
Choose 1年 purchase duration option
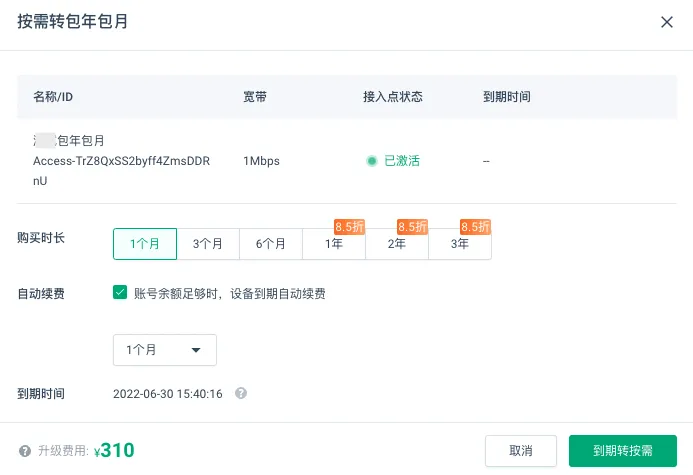point(334,244)
